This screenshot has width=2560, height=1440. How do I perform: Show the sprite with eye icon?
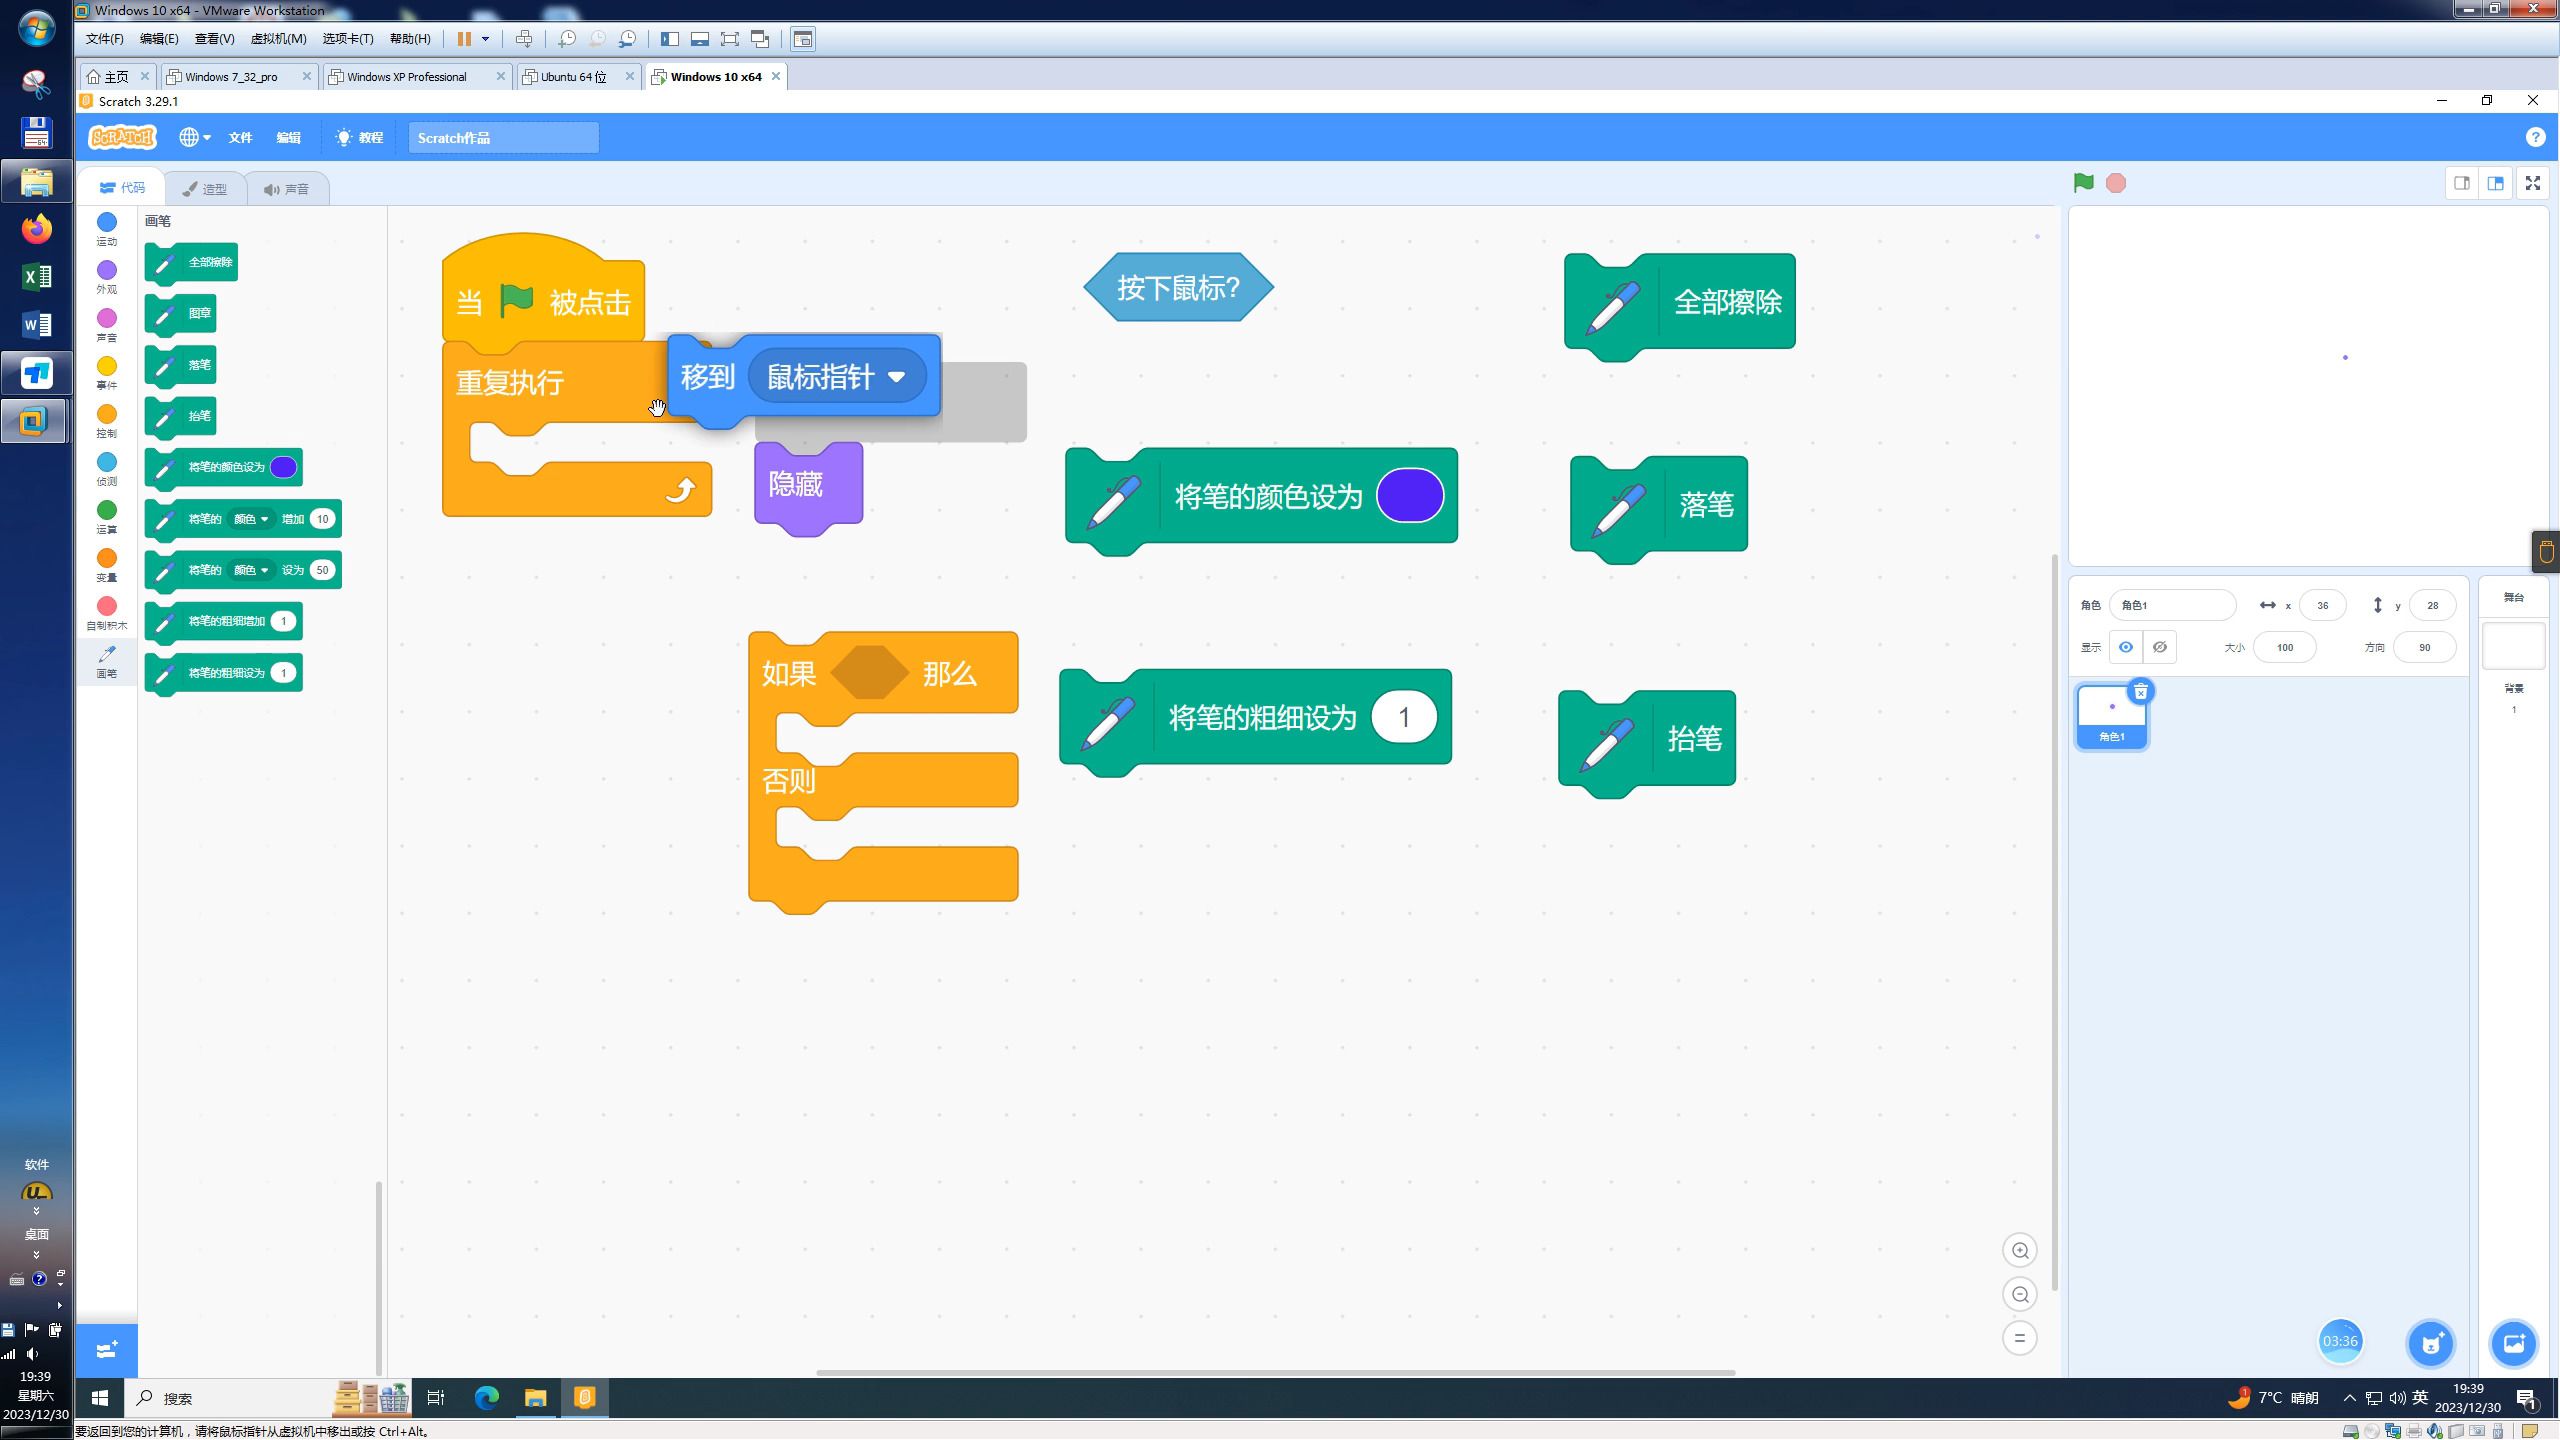click(2125, 647)
